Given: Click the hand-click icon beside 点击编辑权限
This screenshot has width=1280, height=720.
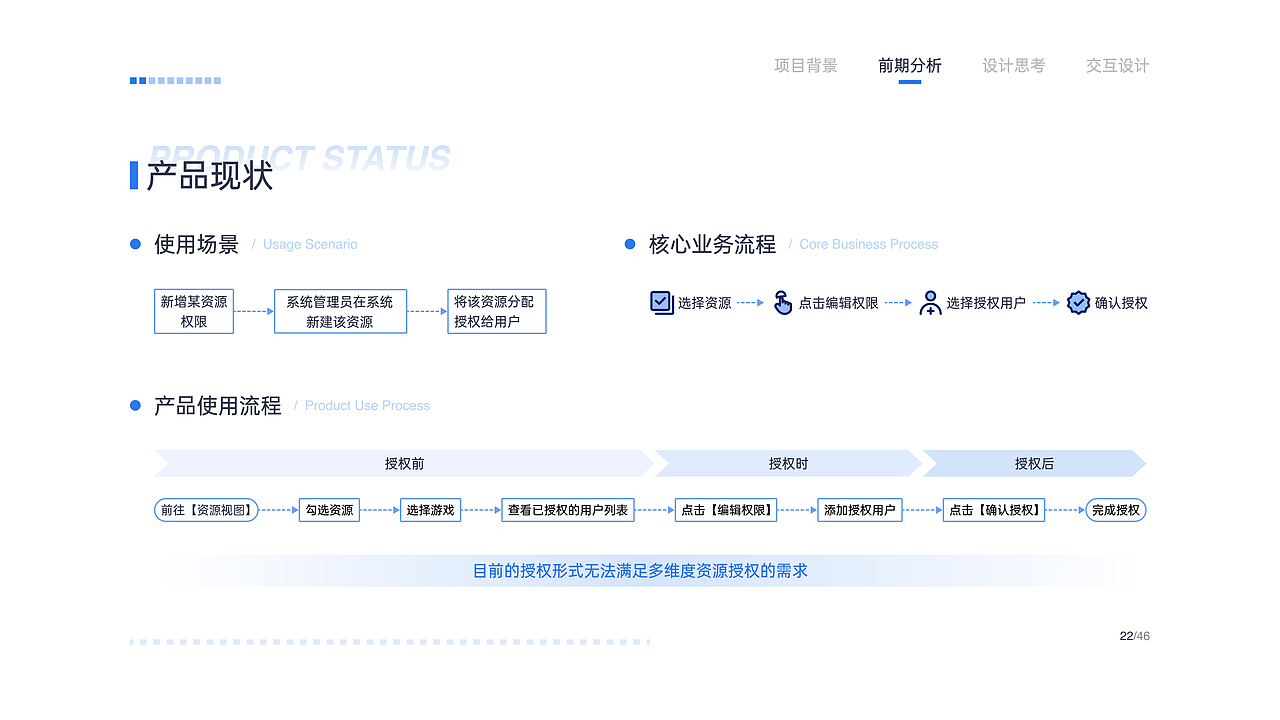Looking at the screenshot, I should pyautogui.click(x=784, y=302).
